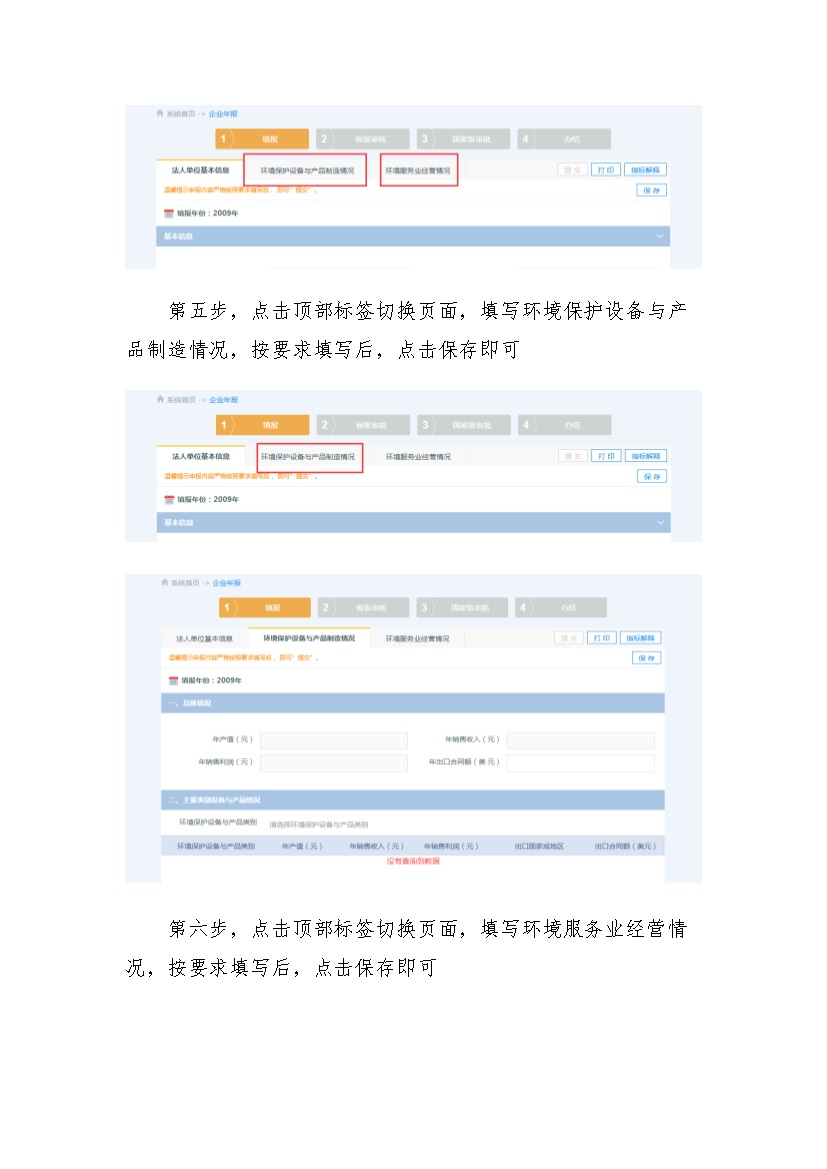The image size is (827, 1169).
Task: Collapse the 基本信息 section in the top screenshot
Action: tap(659, 237)
